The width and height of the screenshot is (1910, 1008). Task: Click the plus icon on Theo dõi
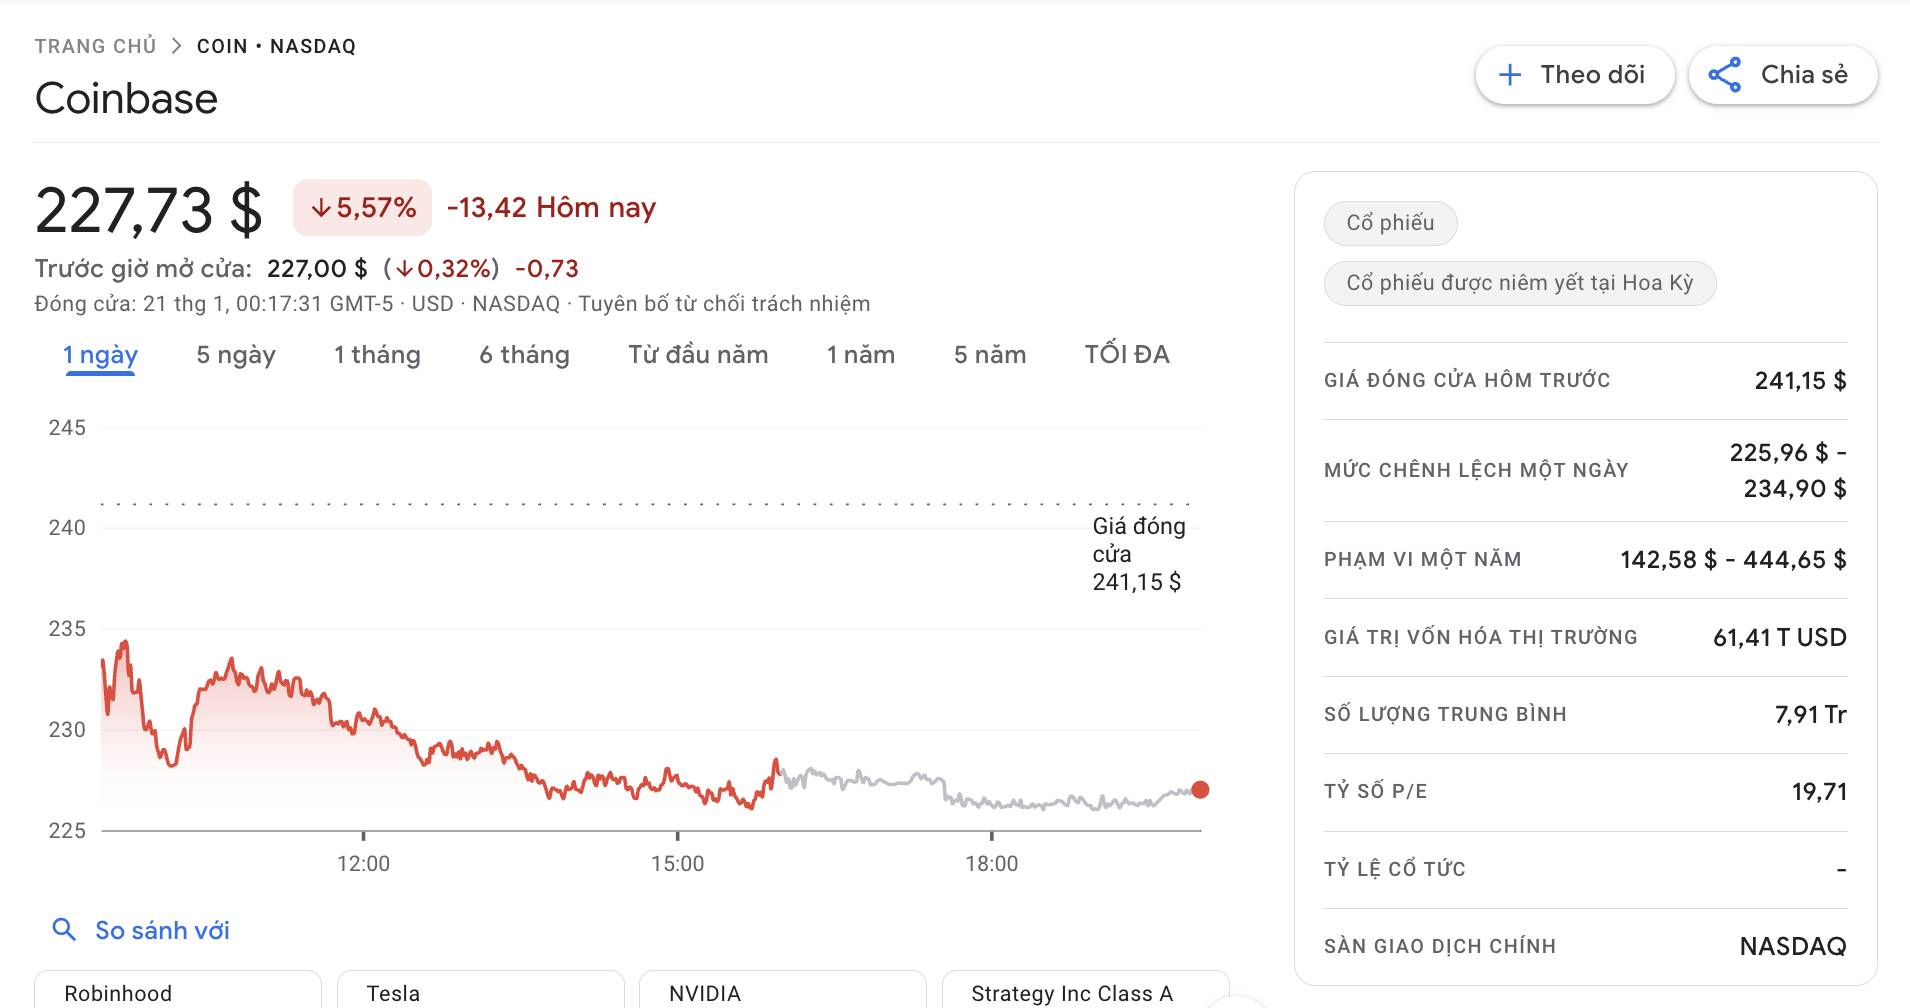[1510, 75]
